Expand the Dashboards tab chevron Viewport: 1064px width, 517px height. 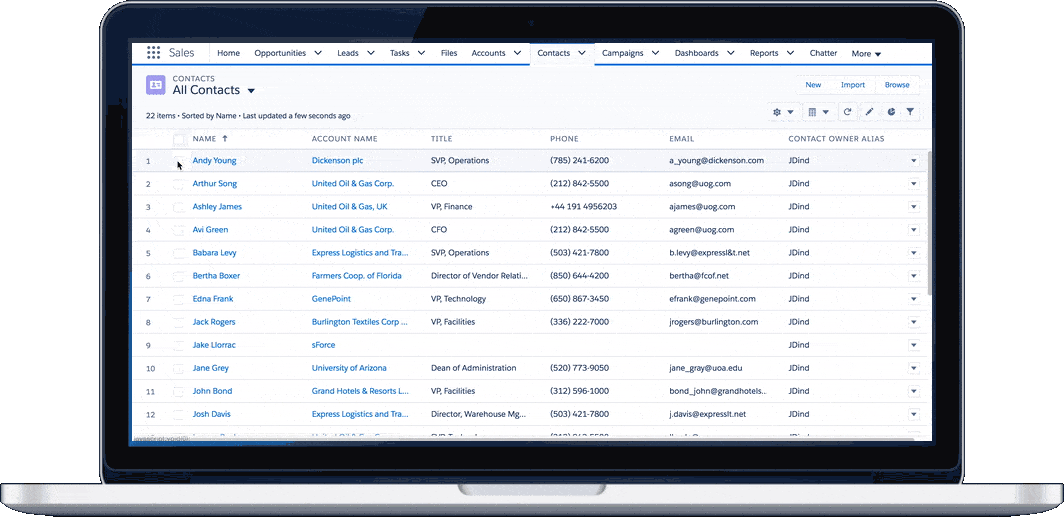(x=730, y=53)
